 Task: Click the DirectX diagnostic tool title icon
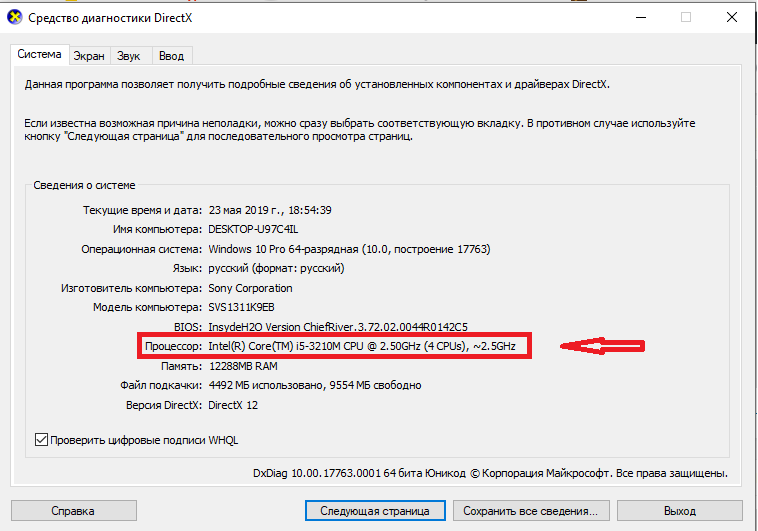15,17
